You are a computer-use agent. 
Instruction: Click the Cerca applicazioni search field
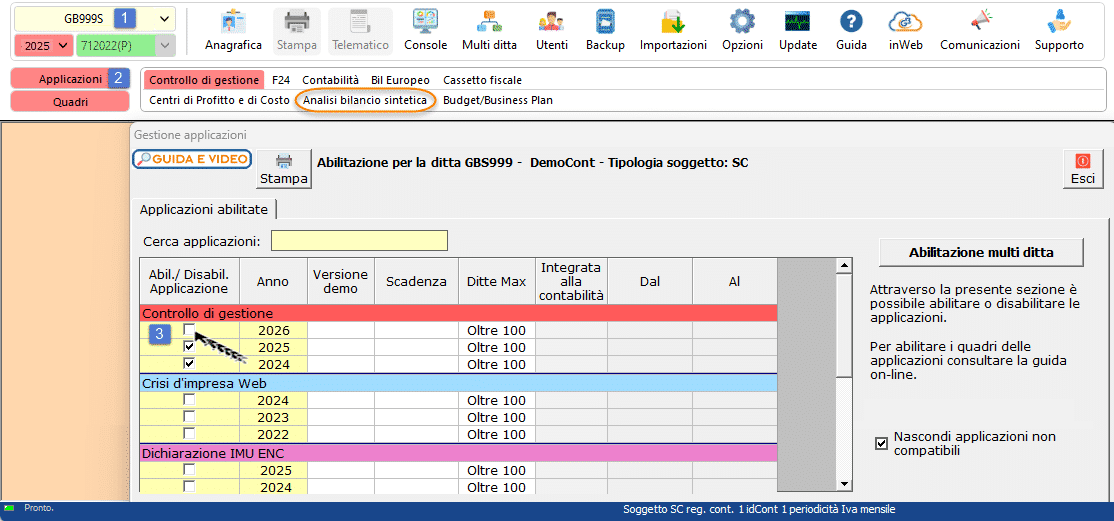point(359,241)
